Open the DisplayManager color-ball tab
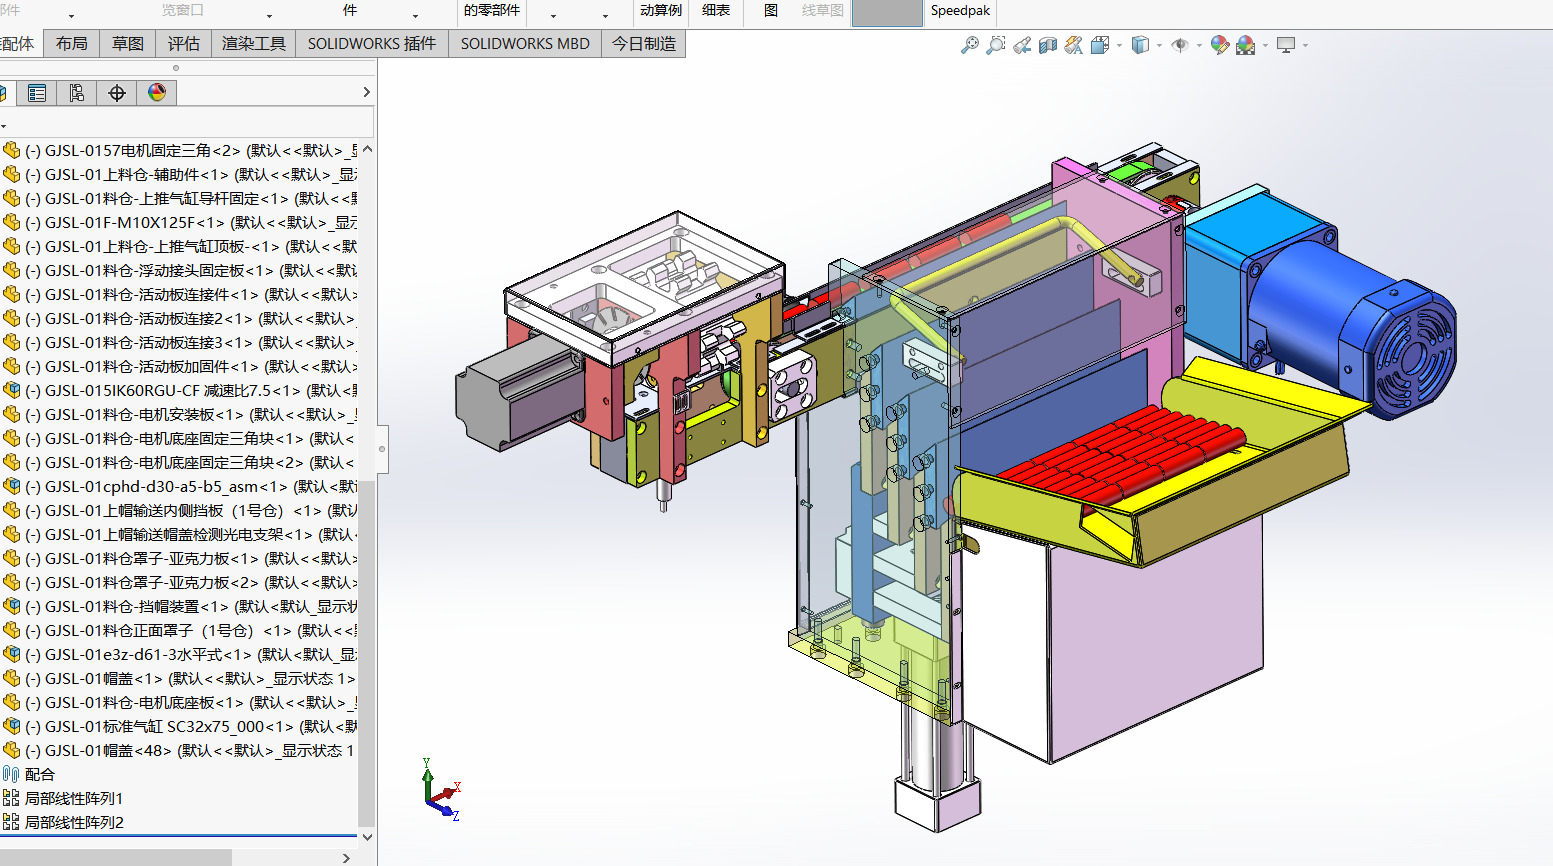Image resolution: width=1553 pixels, height=866 pixels. pos(157,93)
